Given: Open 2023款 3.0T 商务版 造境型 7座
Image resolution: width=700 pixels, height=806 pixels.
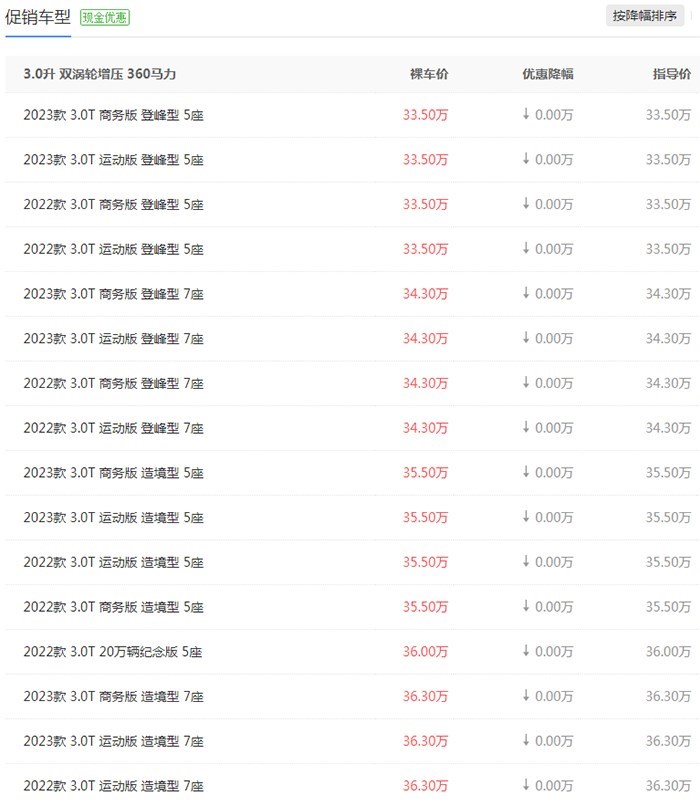Looking at the screenshot, I should (x=114, y=696).
